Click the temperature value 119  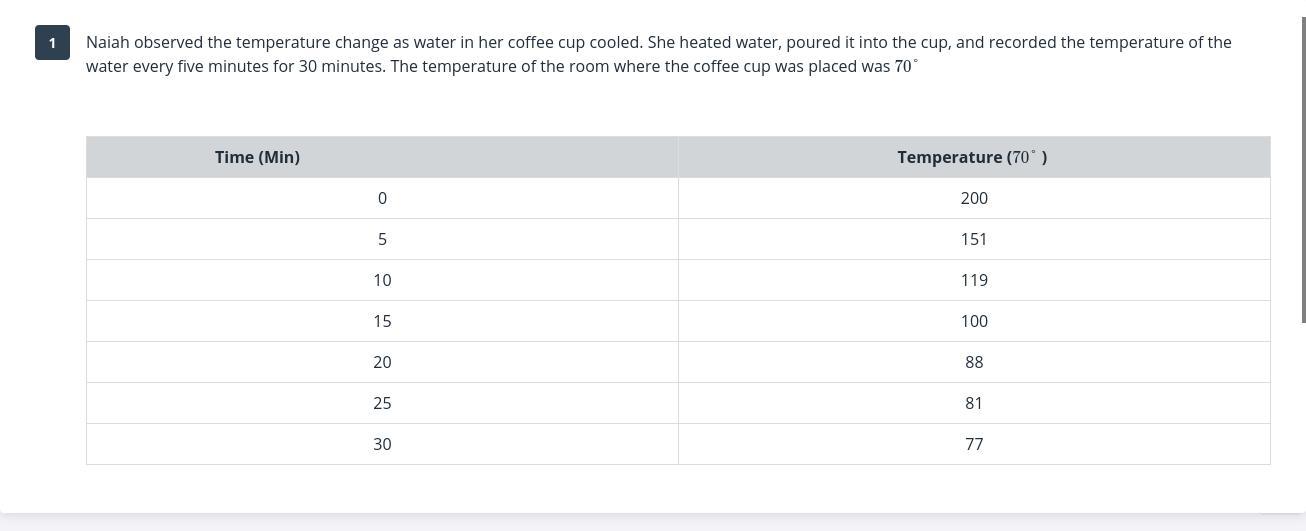[x=974, y=280]
